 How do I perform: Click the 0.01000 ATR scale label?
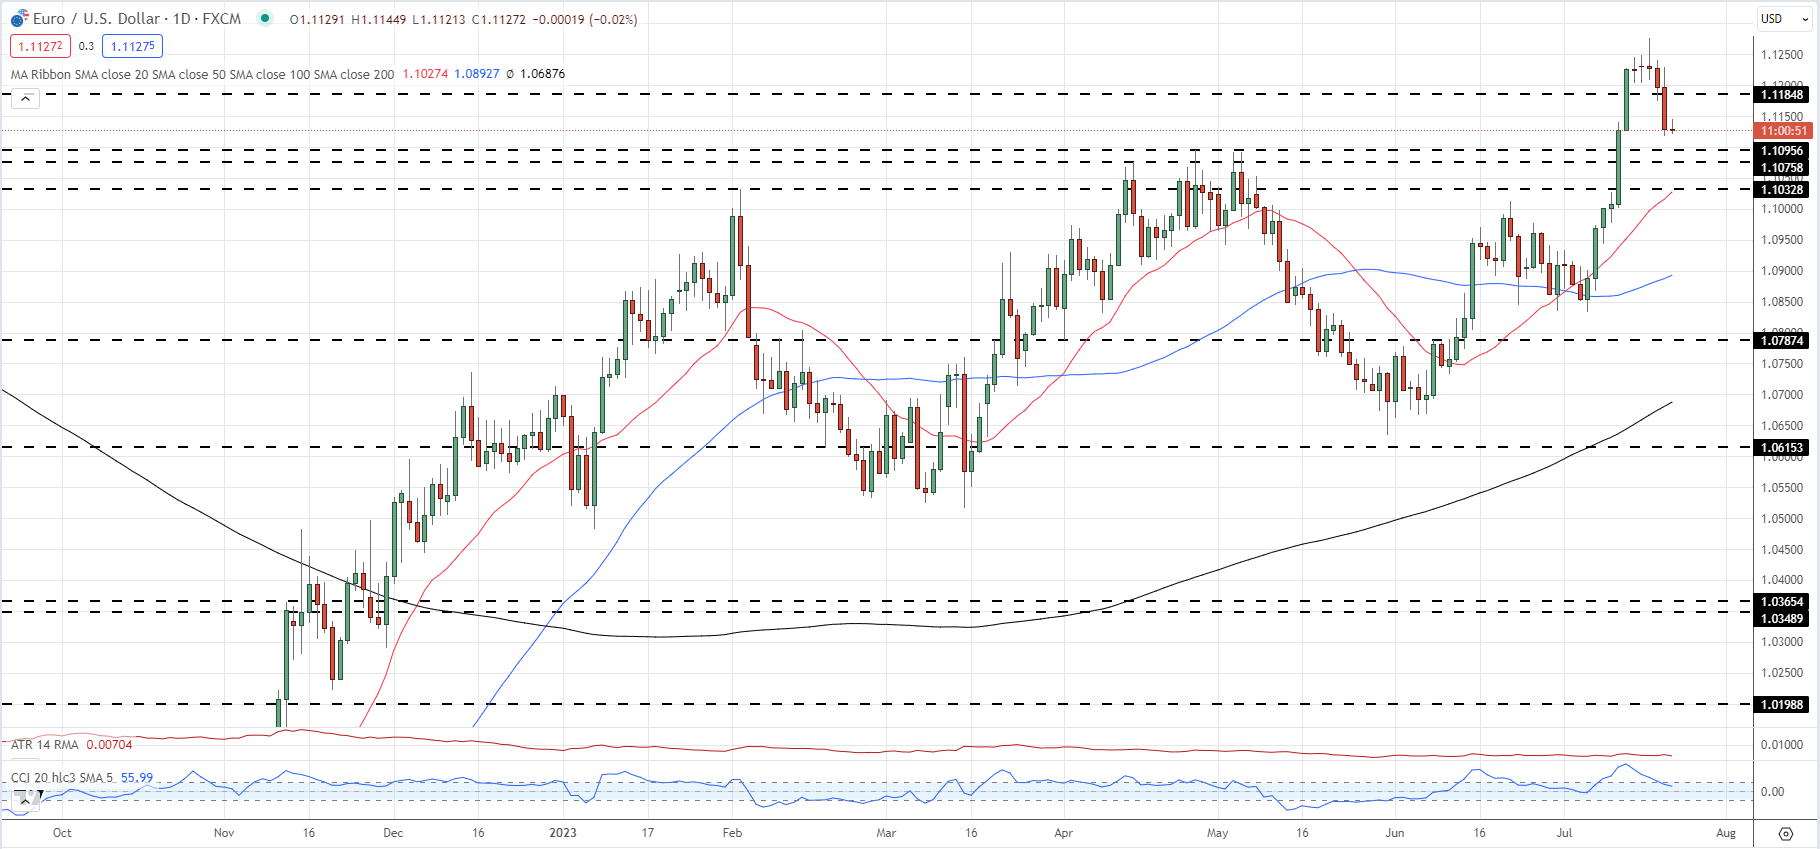1782,745
